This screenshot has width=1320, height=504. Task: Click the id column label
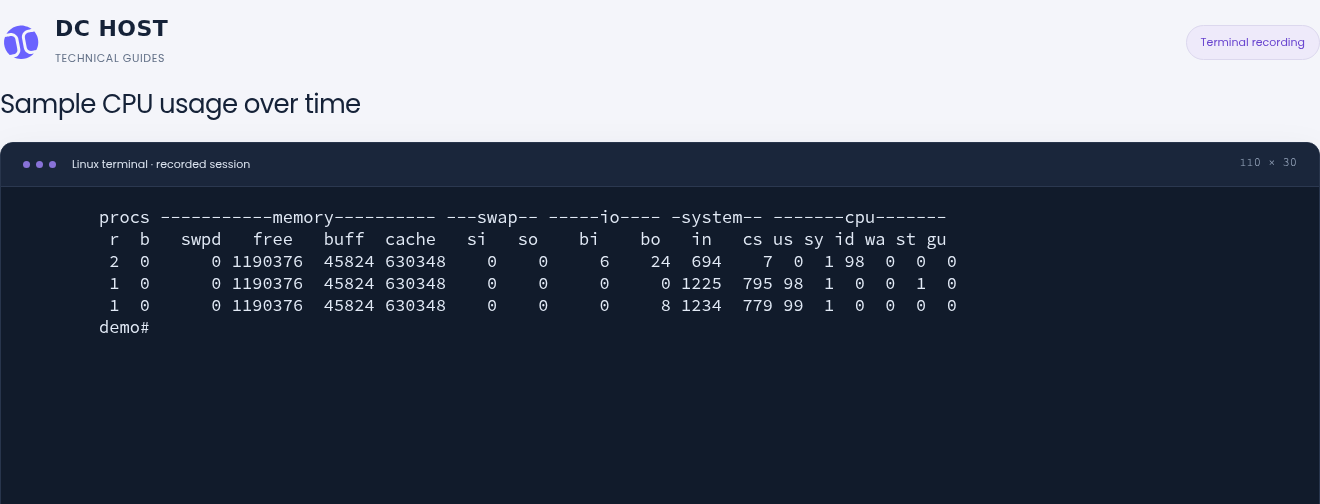coord(844,239)
